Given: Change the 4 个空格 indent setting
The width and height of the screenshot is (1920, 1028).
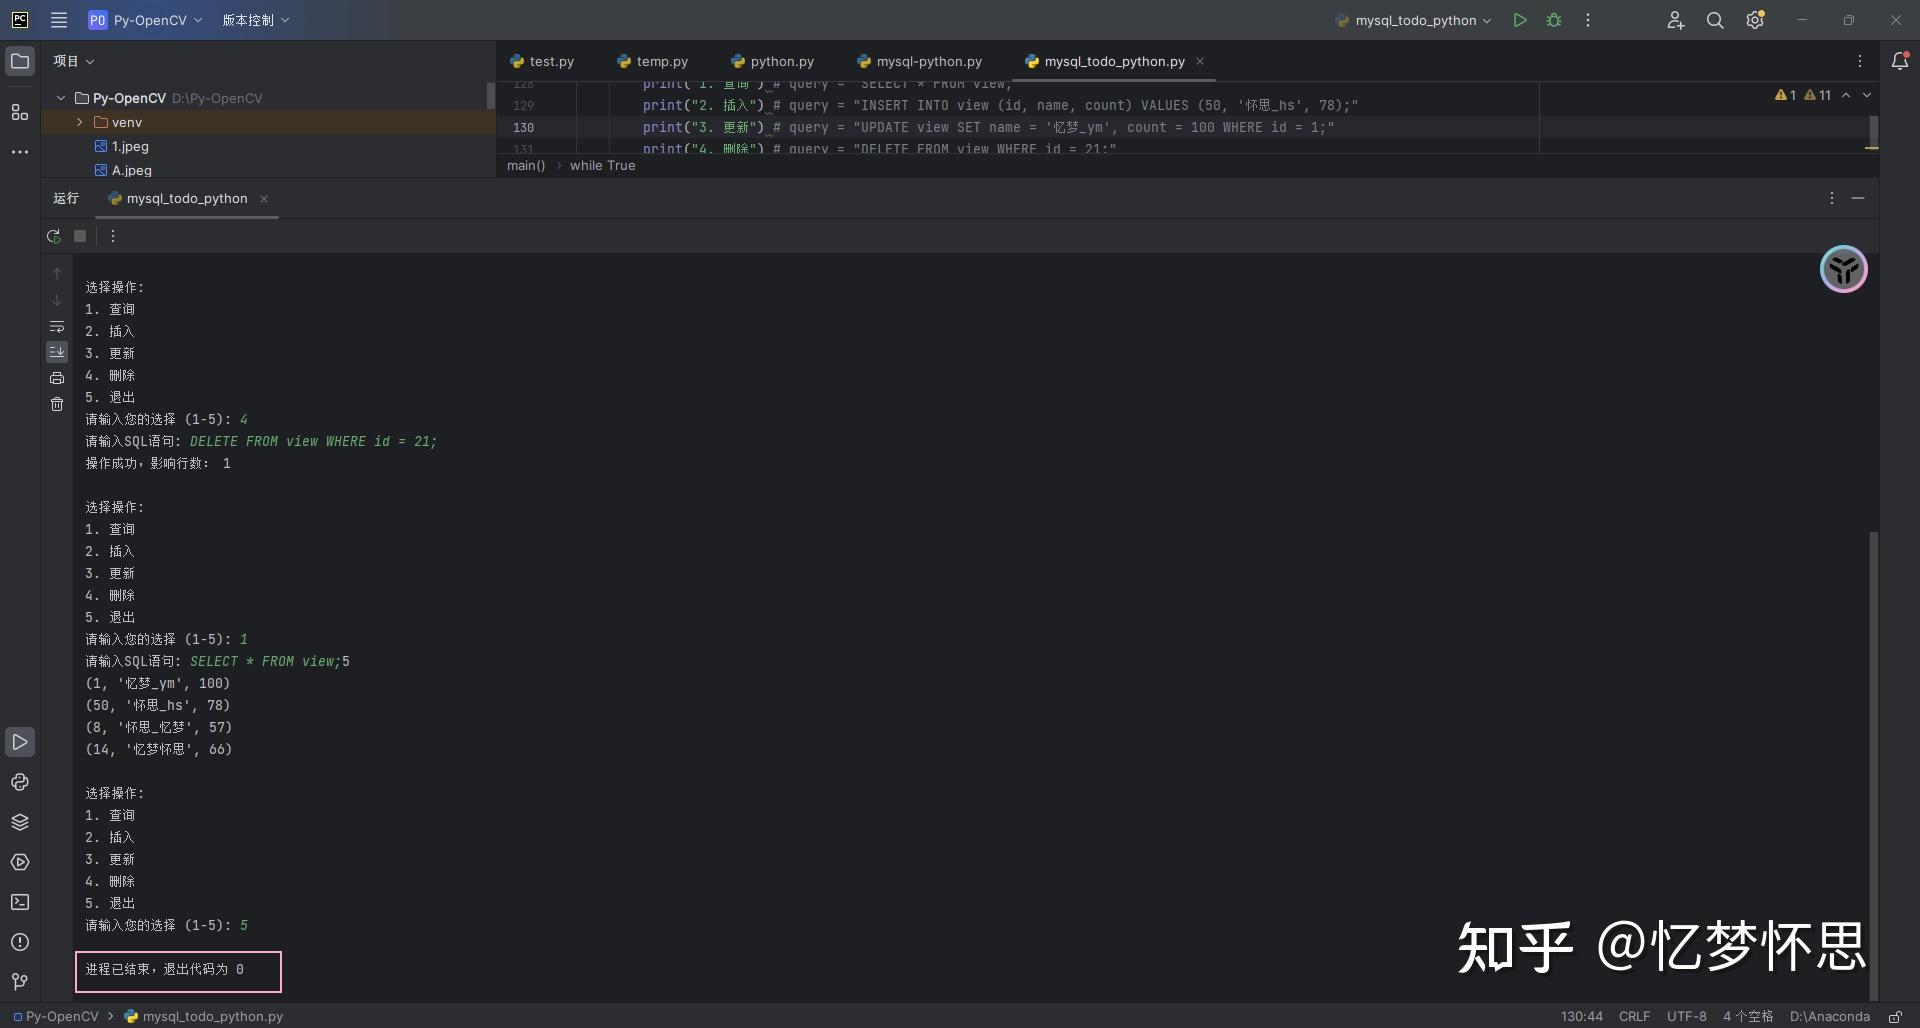Looking at the screenshot, I should [1748, 1017].
